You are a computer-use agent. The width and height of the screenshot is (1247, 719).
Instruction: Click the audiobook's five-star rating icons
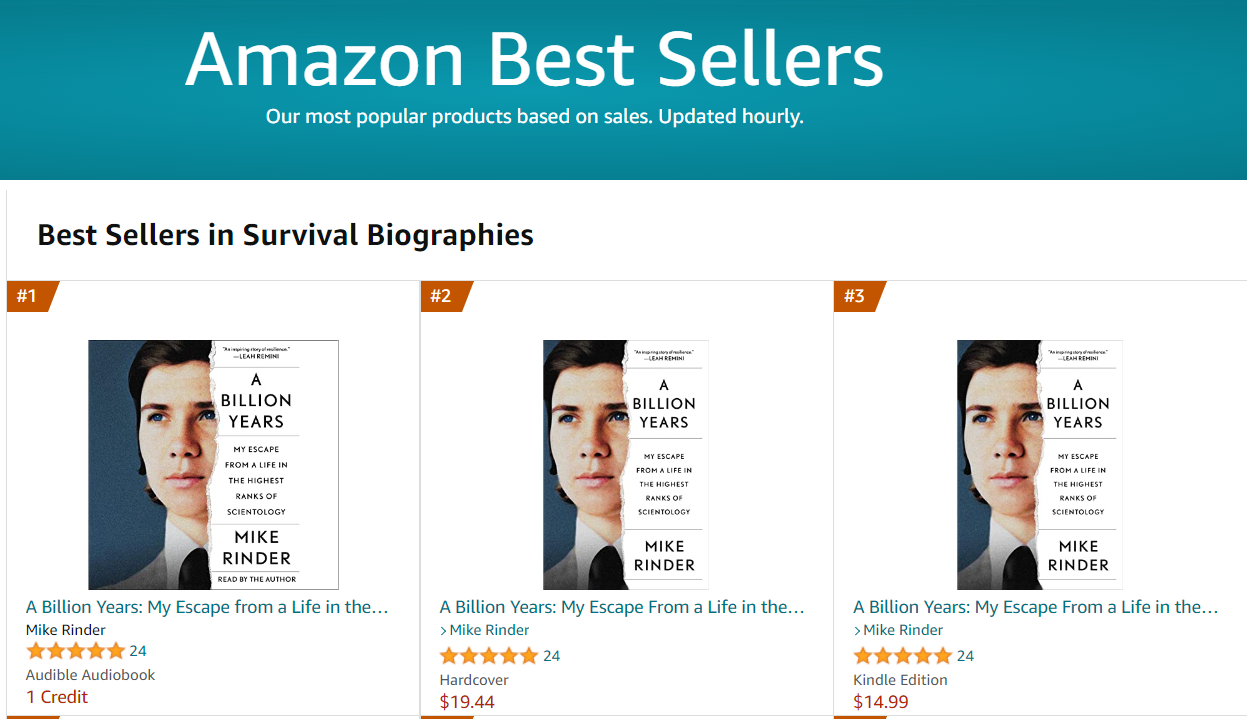click(x=76, y=651)
